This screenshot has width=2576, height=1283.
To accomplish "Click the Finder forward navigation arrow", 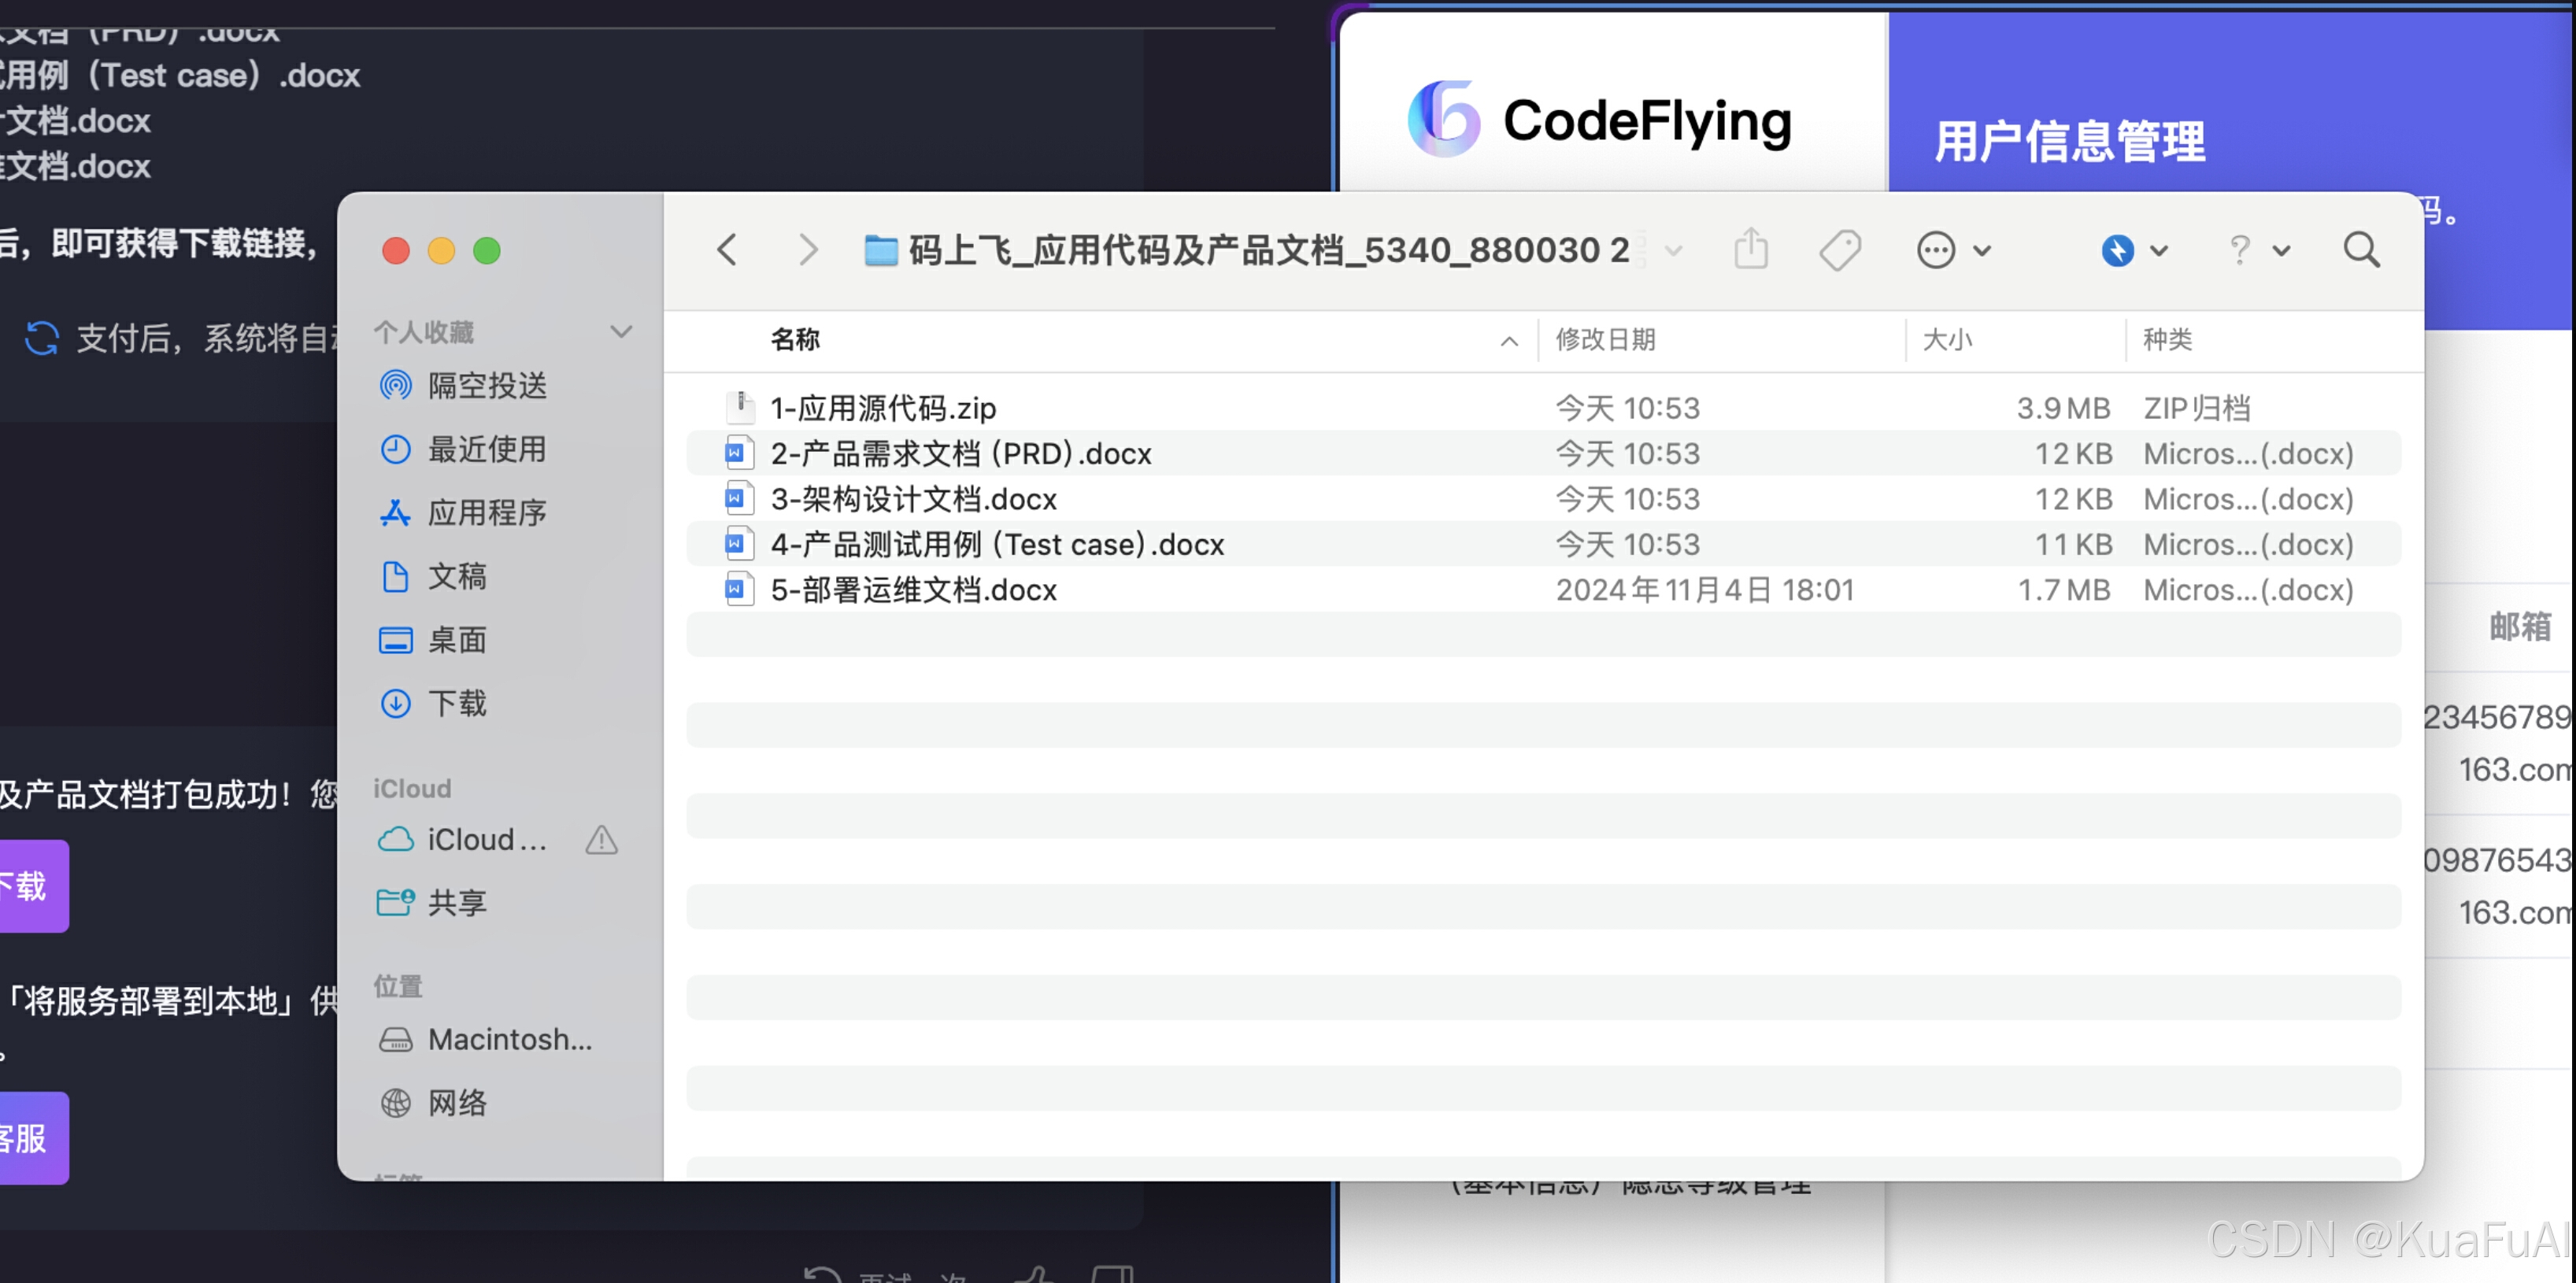I will click(x=808, y=250).
